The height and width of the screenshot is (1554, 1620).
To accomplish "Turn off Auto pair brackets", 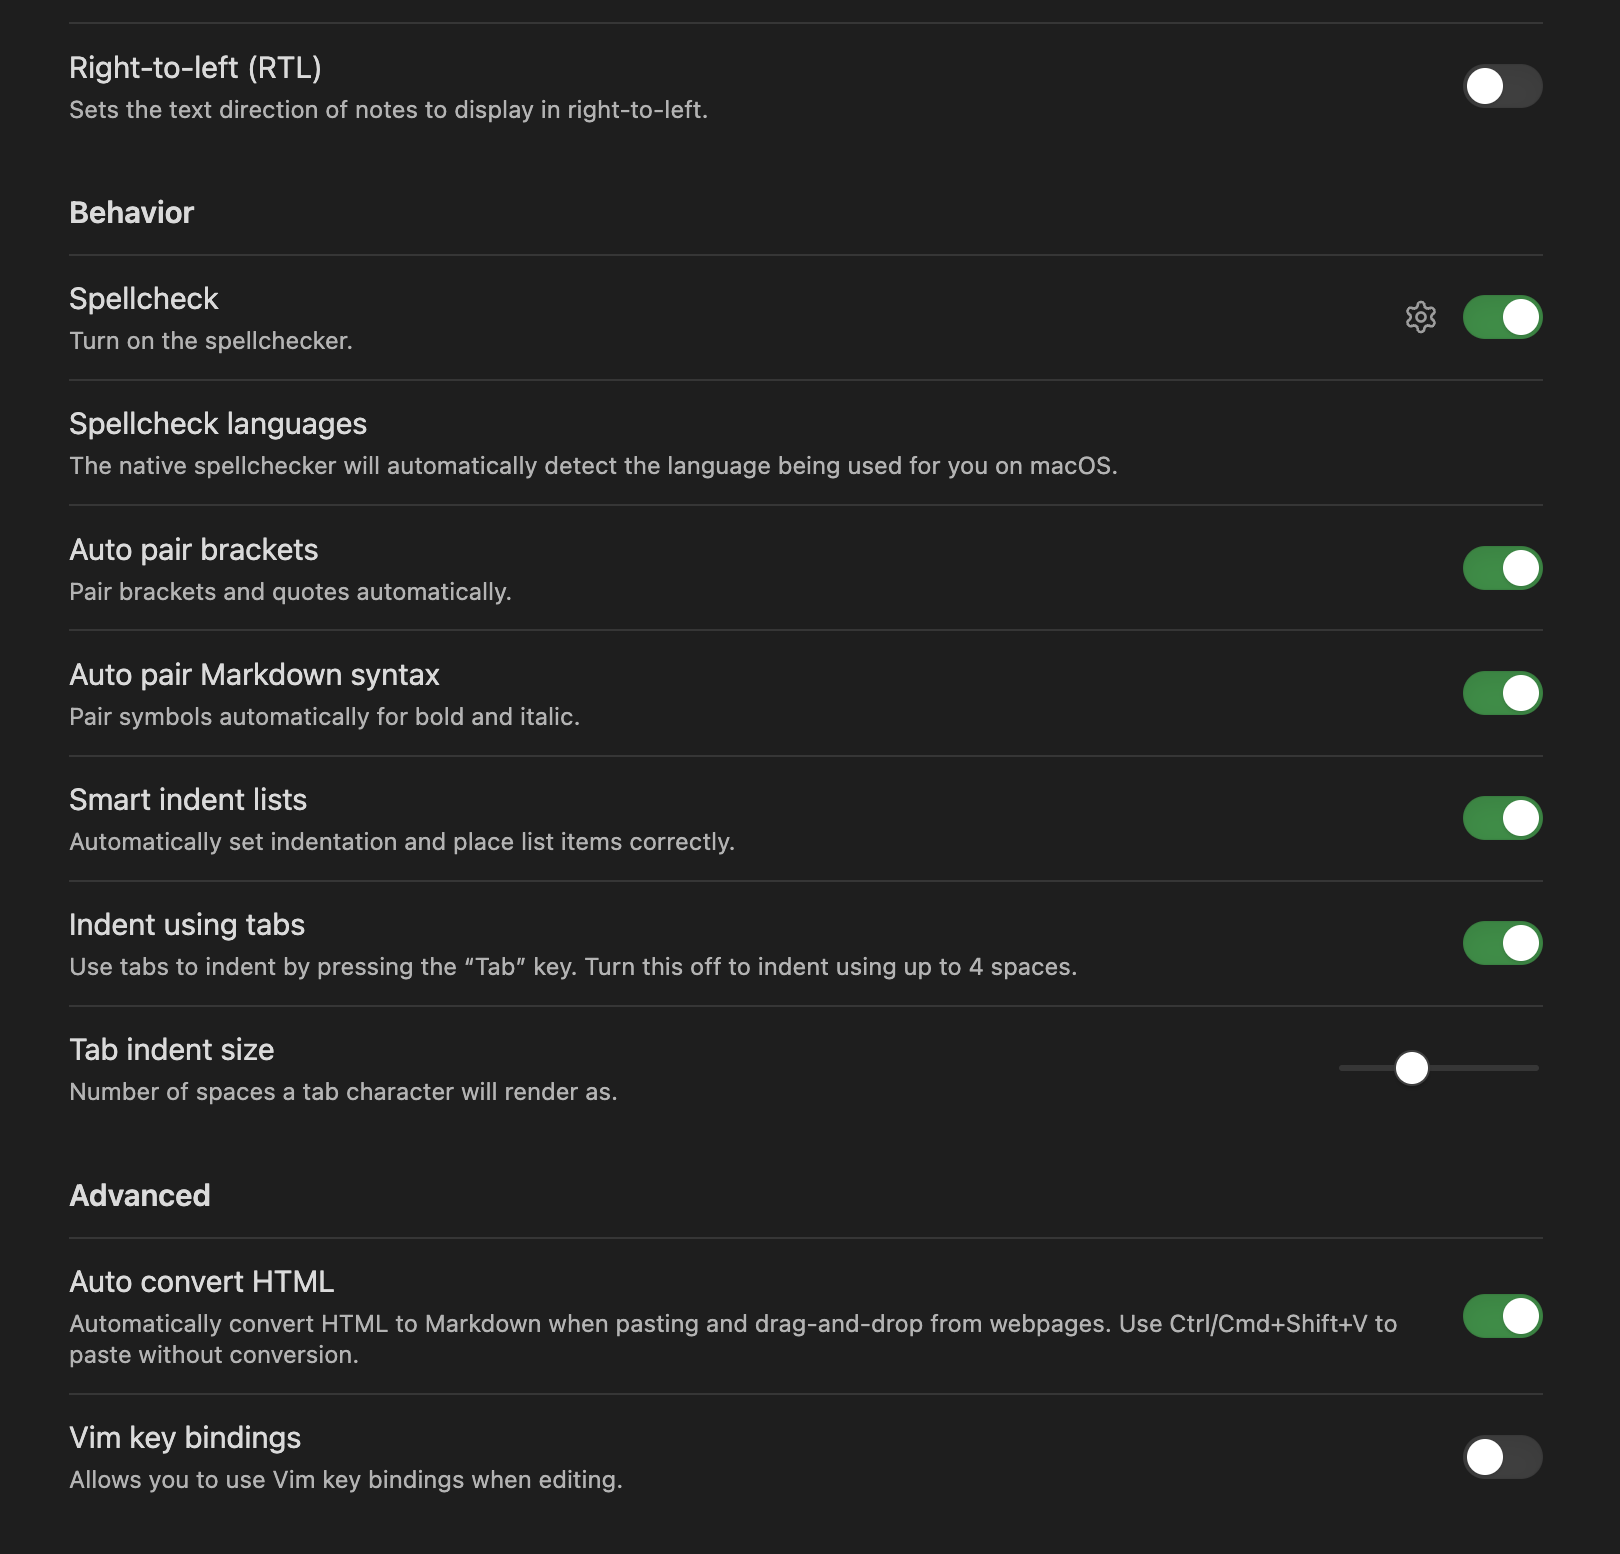I will coord(1502,568).
